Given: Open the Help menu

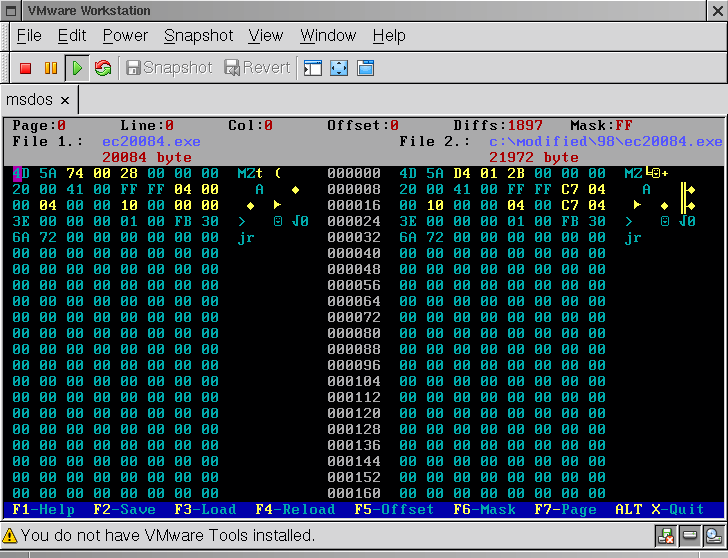Looking at the screenshot, I should [x=389, y=36].
